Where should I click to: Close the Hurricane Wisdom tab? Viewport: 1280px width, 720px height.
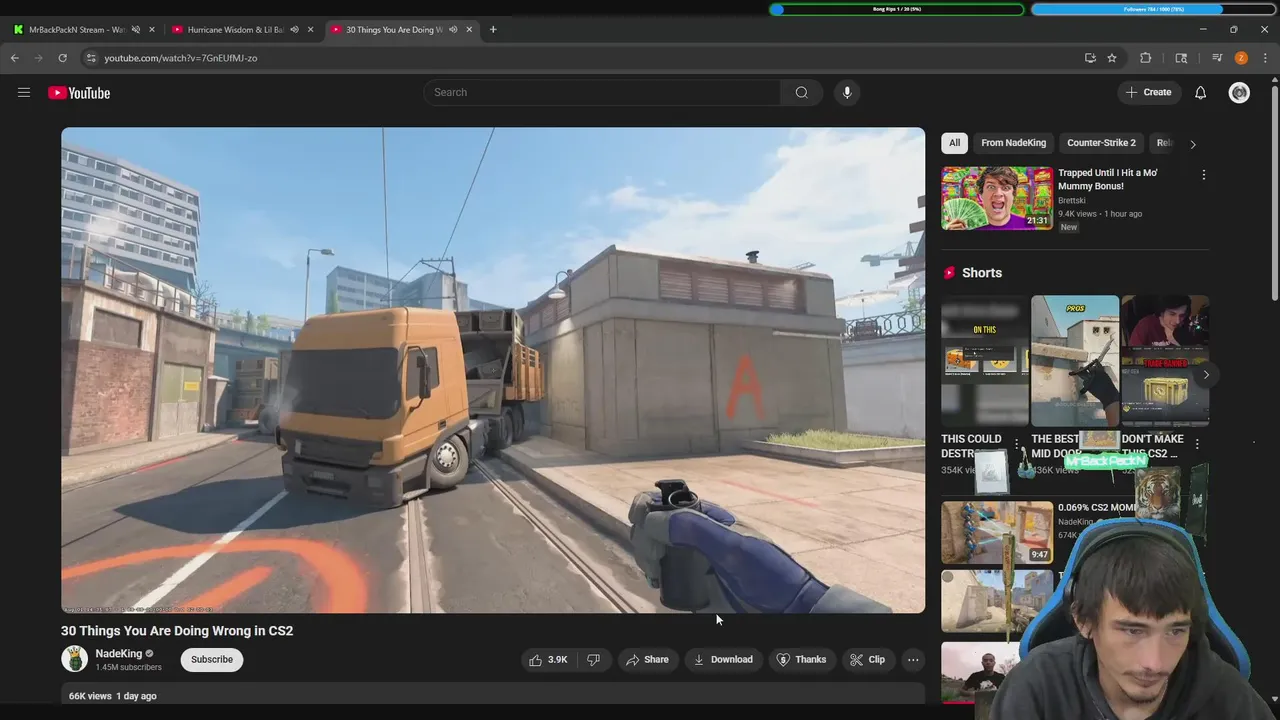[310, 30]
